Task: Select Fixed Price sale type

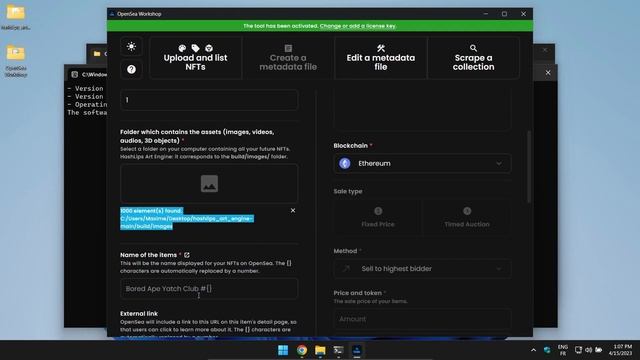Action: pyautogui.click(x=378, y=217)
